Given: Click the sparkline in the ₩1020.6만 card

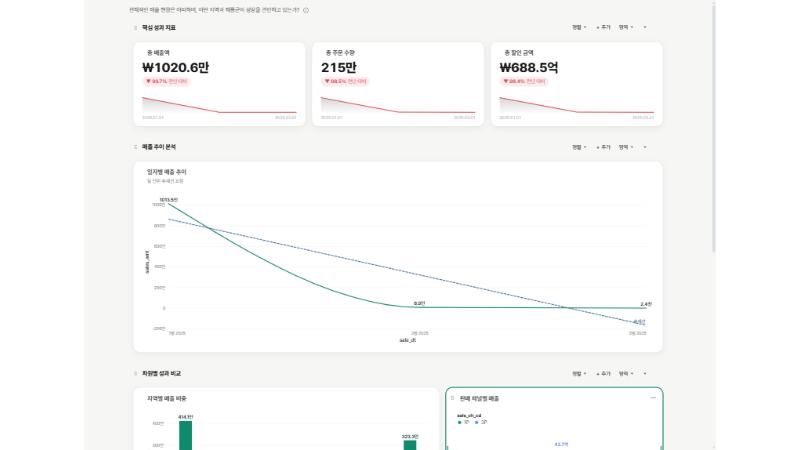Looking at the screenshot, I should (219, 105).
